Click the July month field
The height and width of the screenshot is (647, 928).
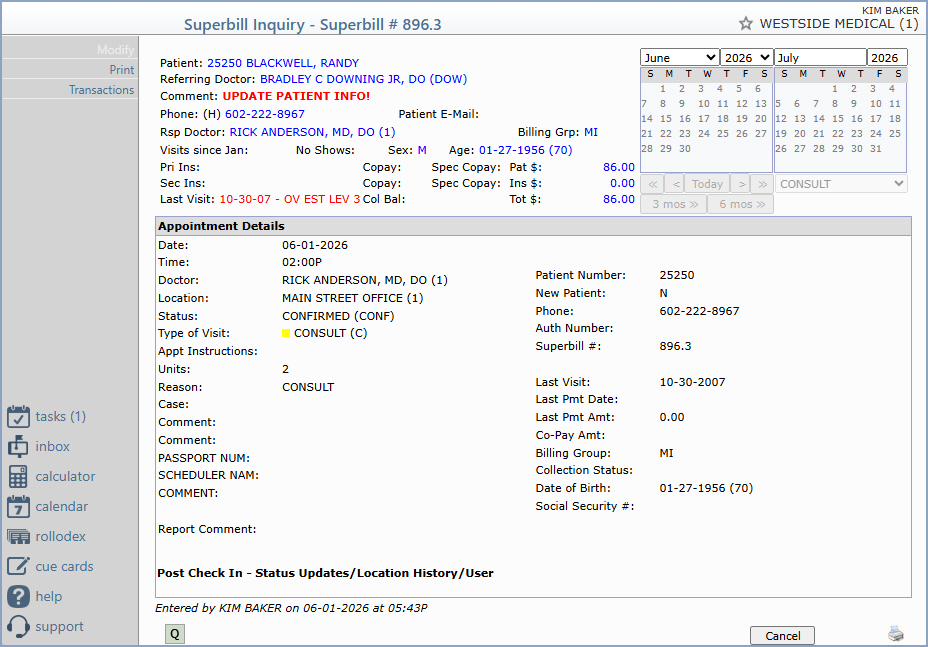pos(820,57)
